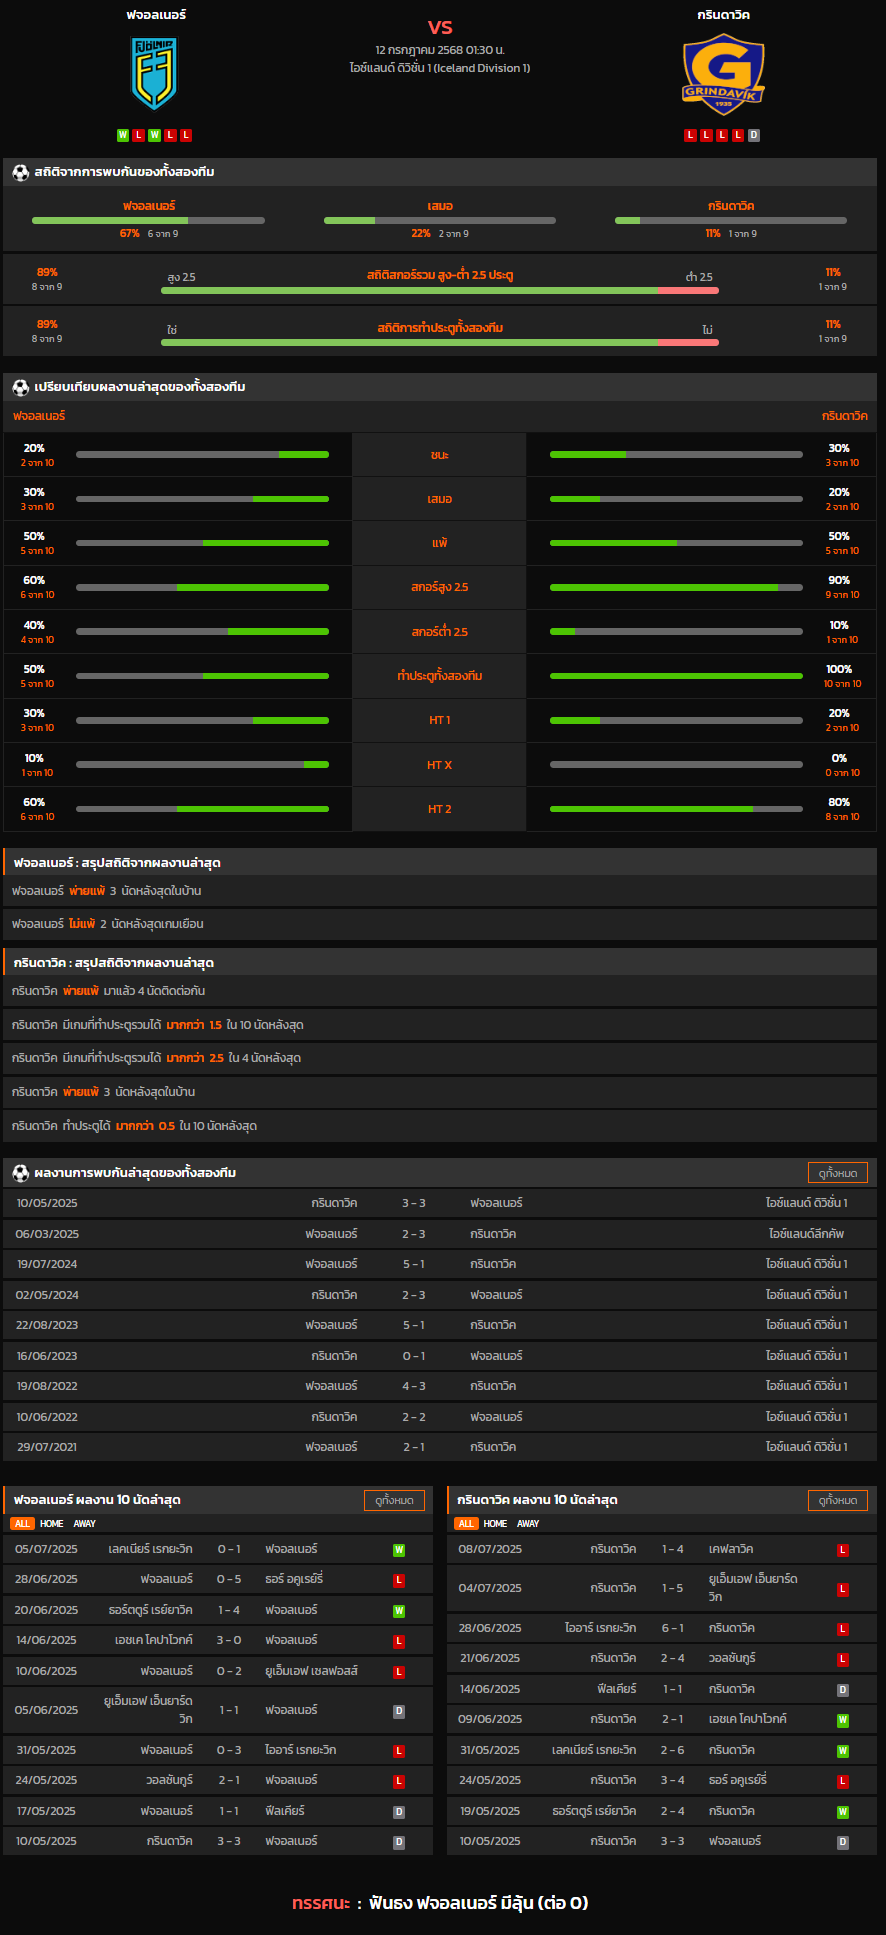This screenshot has height=1935, width=886.
Task: Click the 22/08/2023 head-to-head match row
Action: (x=440, y=1325)
